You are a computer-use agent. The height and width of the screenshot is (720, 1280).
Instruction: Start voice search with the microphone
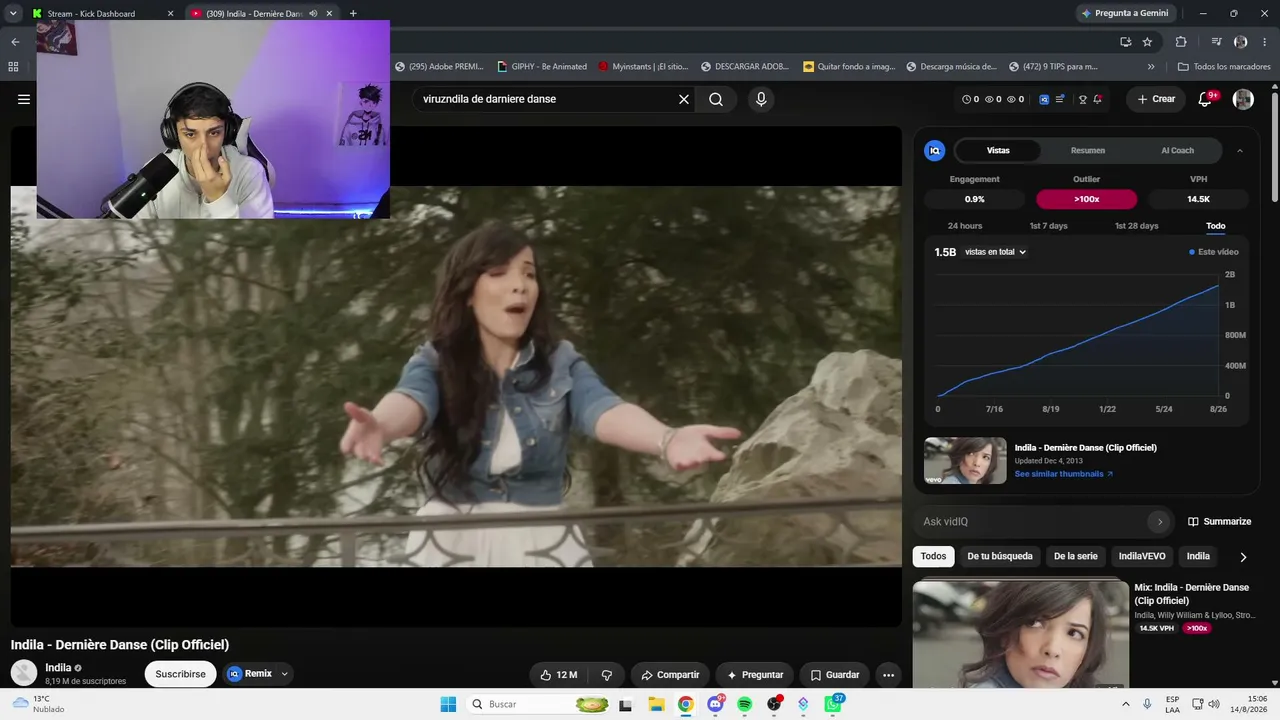tap(761, 99)
